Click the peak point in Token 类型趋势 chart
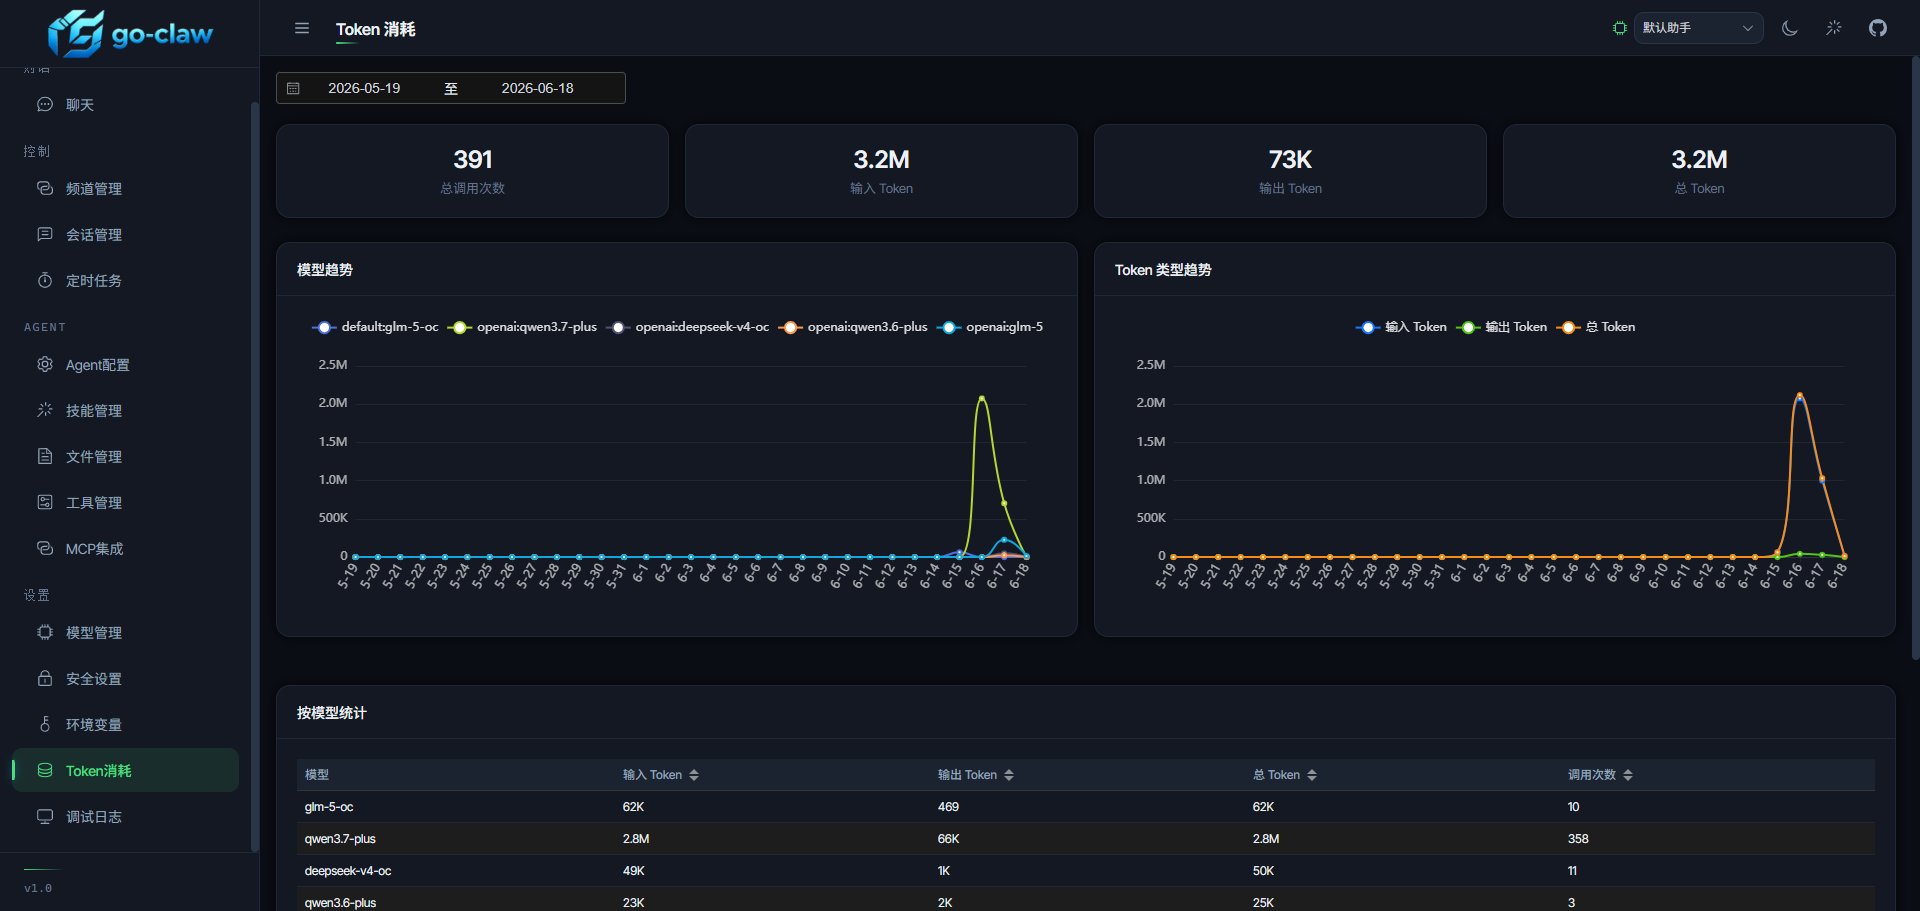This screenshot has width=1920, height=911. tap(1800, 396)
